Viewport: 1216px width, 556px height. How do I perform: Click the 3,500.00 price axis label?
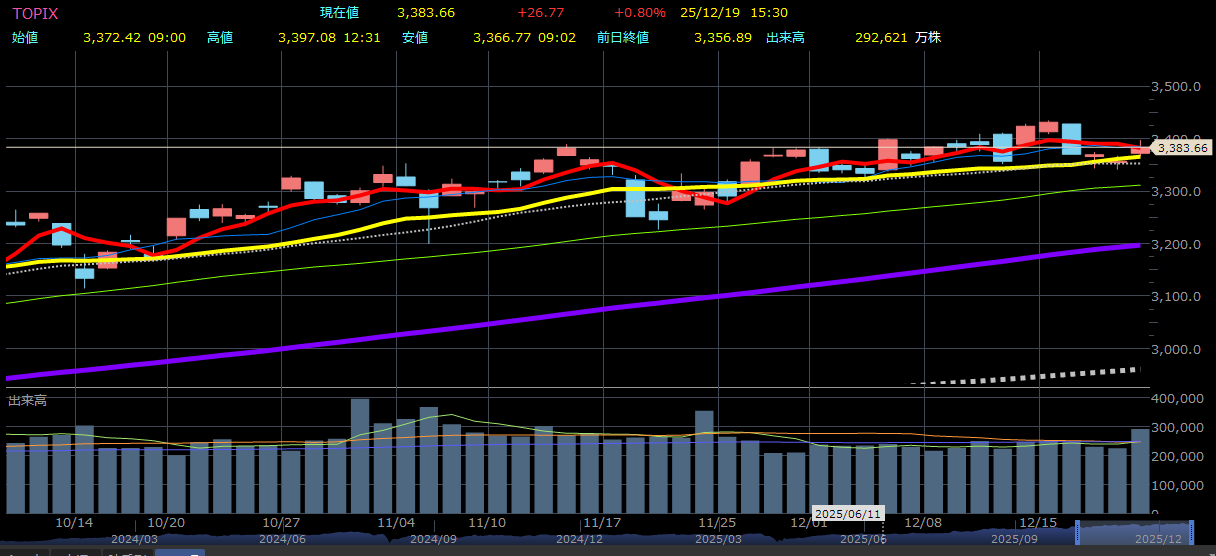point(1176,87)
